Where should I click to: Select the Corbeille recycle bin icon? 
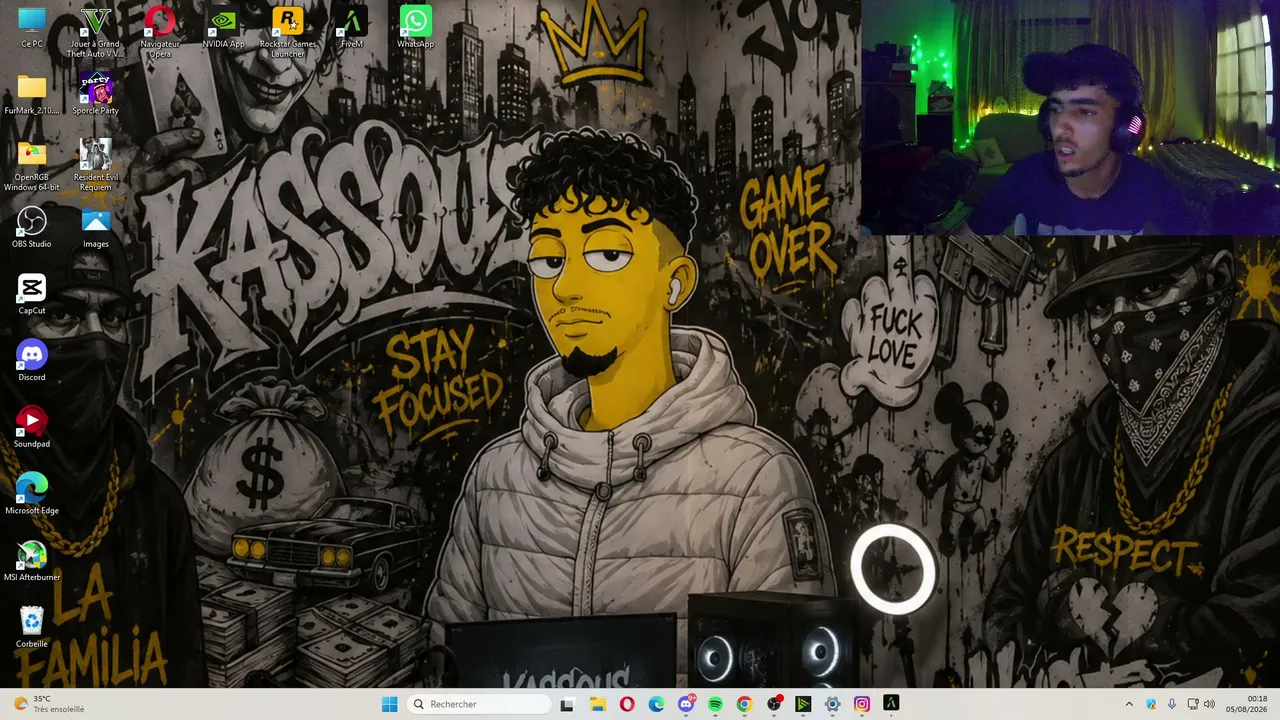(x=32, y=628)
